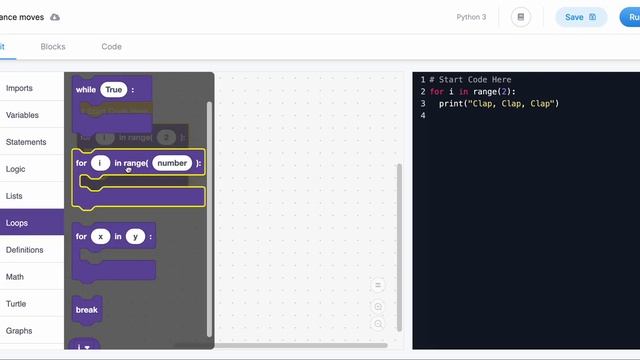The height and width of the screenshot is (360, 640).
Task: Open the Turtle block category
Action: coord(32,304)
